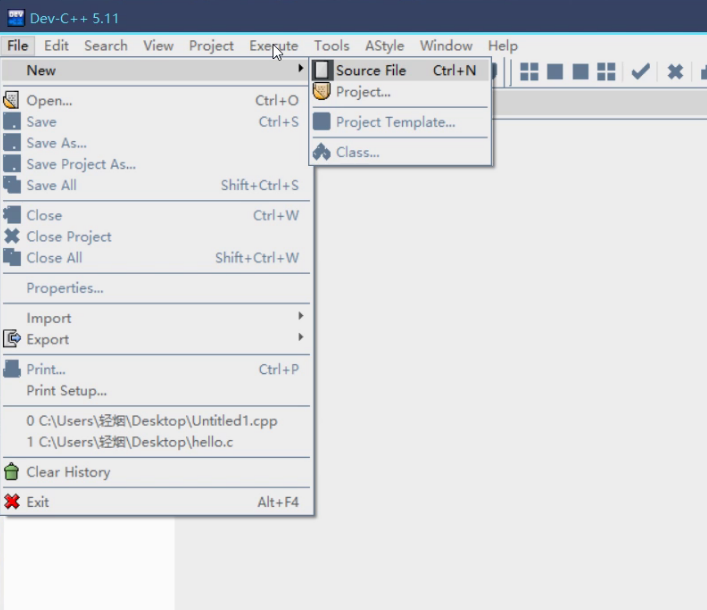This screenshot has height=610, width=707.
Task: Click the Dev-C++ app icon in title bar
Action: pyautogui.click(x=15, y=17)
